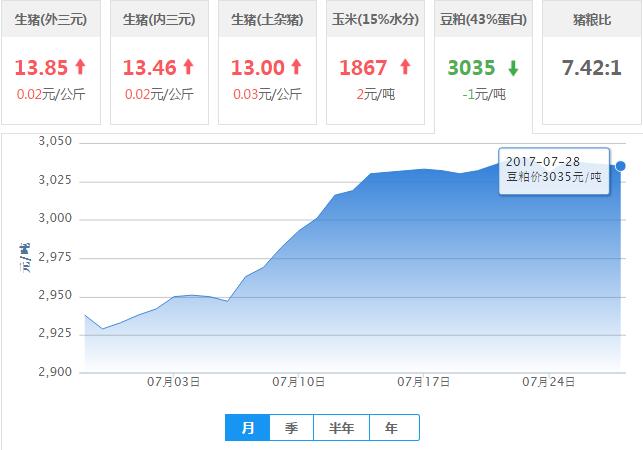Click the 2,950 y-axis label
Viewport: 643px width, 450px height.
click(55, 295)
